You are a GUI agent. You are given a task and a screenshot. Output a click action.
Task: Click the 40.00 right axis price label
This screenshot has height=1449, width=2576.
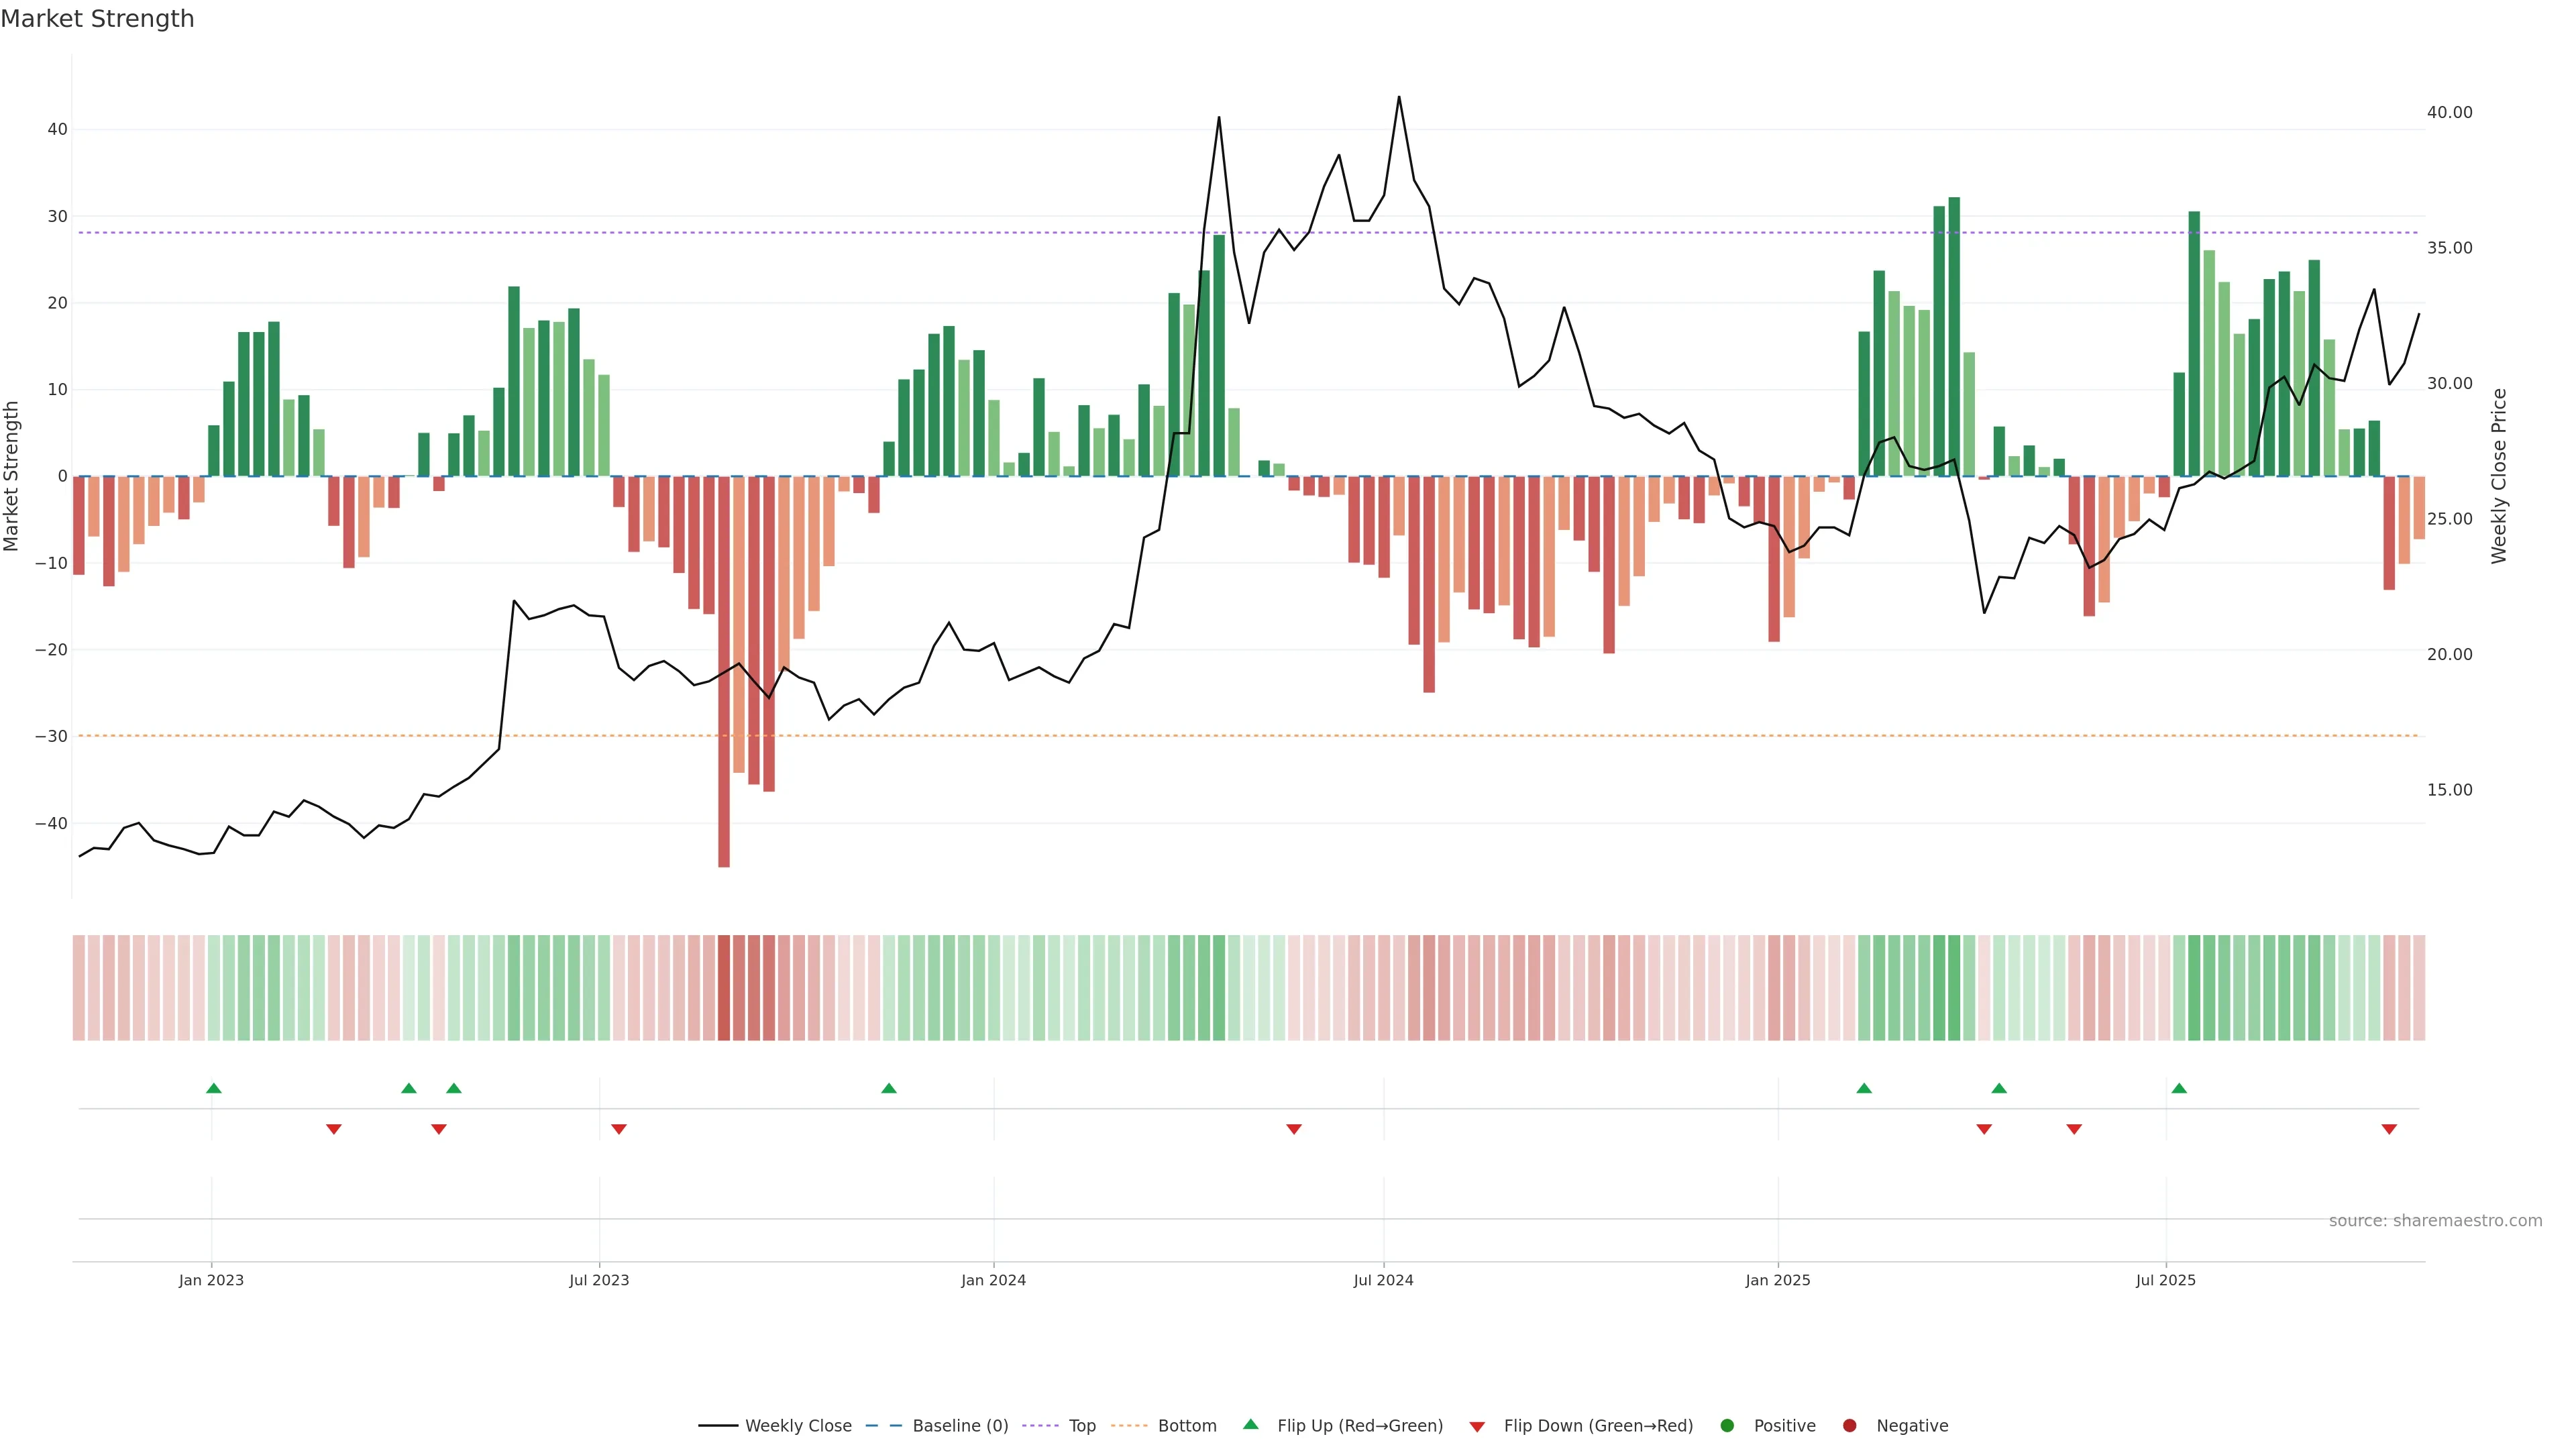point(2449,113)
